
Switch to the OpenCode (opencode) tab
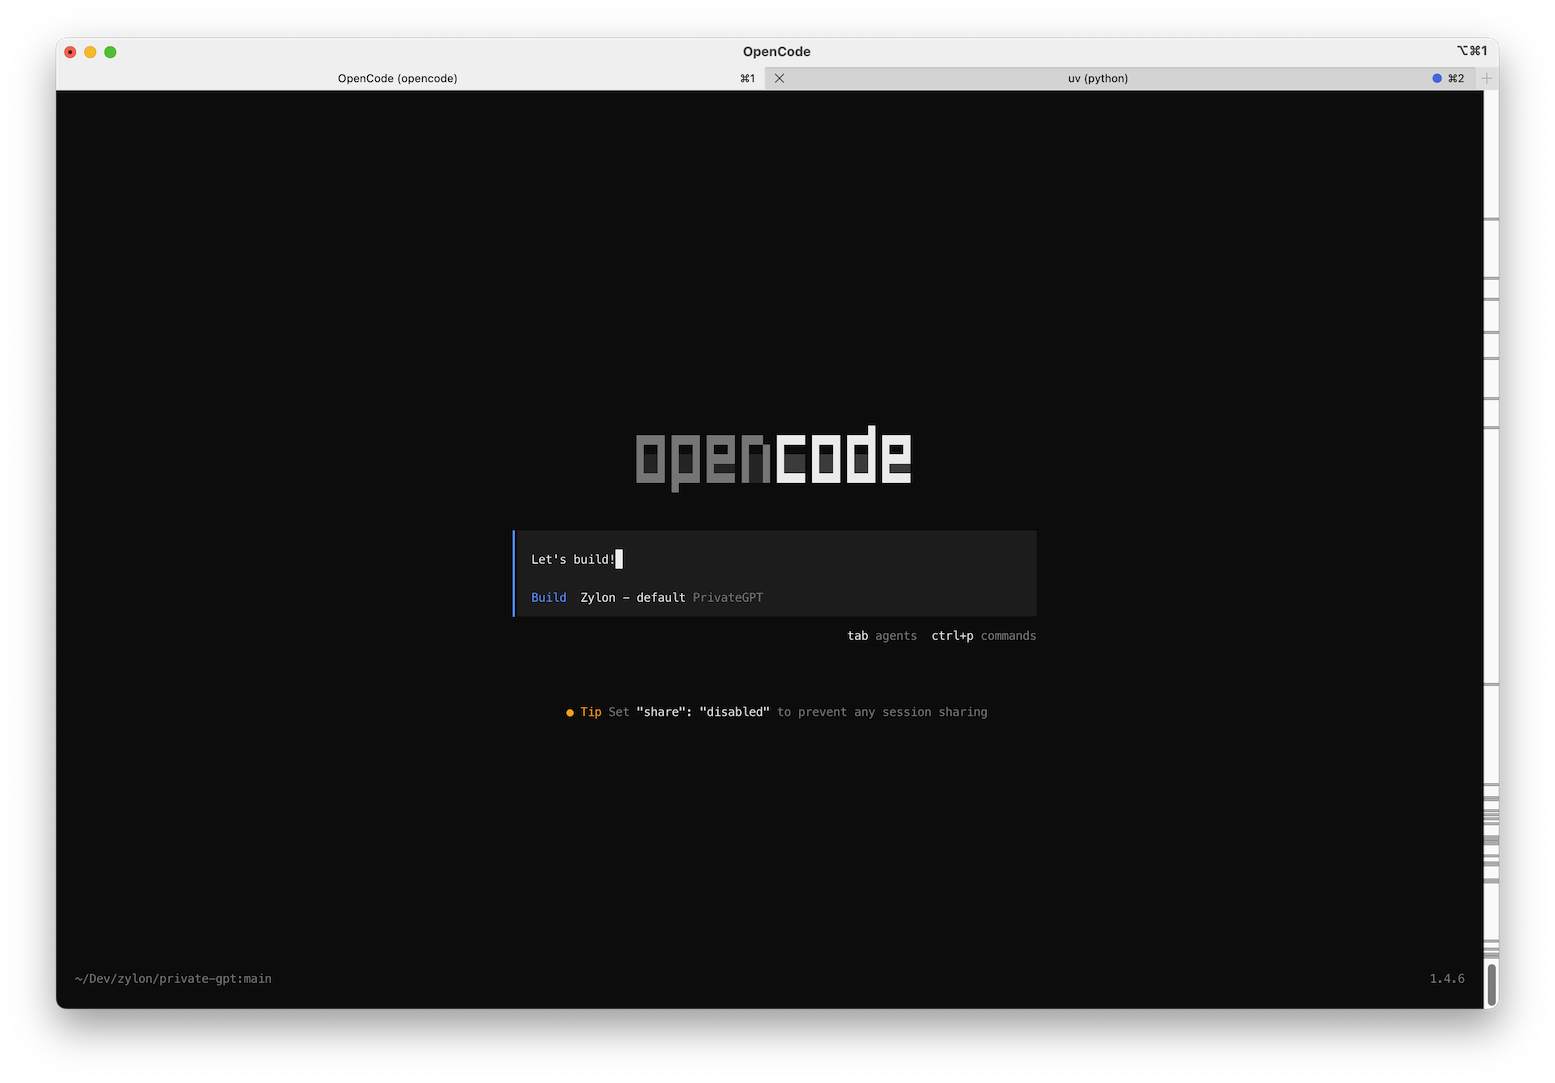pyautogui.click(x=410, y=78)
